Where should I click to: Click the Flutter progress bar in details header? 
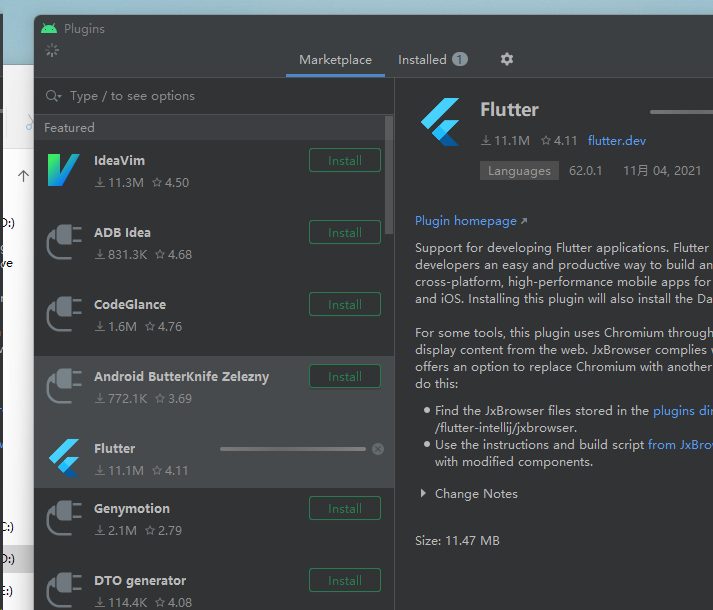[x=681, y=112]
